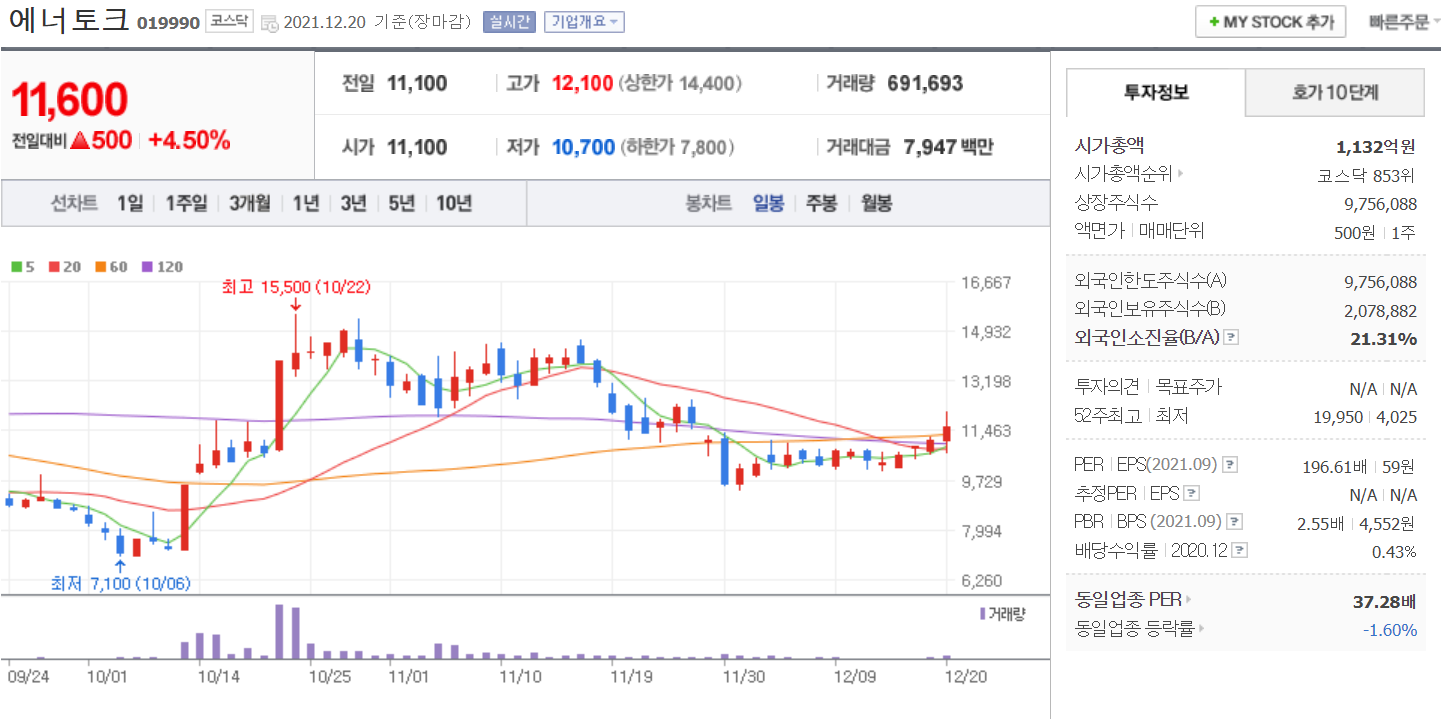Click the 저가 value 10,700
This screenshot has width=1449, height=719.
point(583,148)
